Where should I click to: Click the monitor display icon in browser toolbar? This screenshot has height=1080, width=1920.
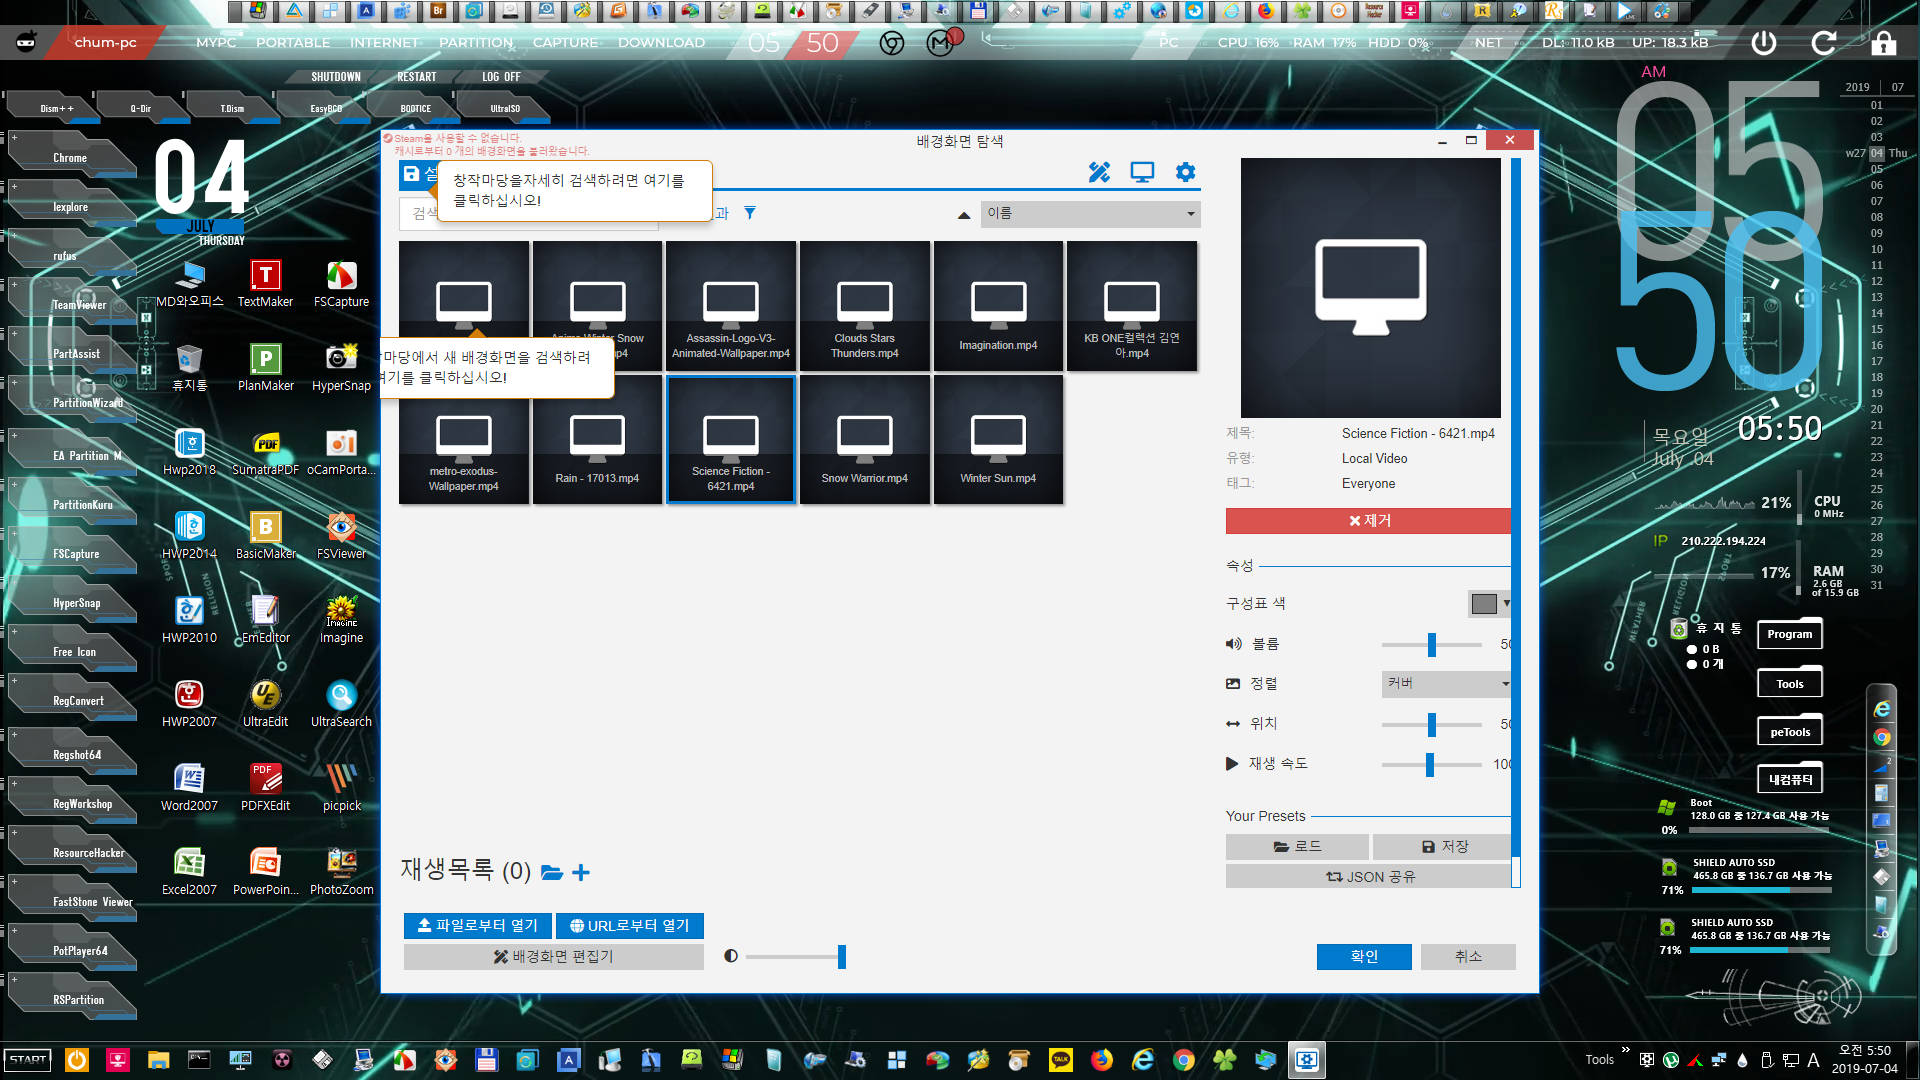pos(1142,172)
